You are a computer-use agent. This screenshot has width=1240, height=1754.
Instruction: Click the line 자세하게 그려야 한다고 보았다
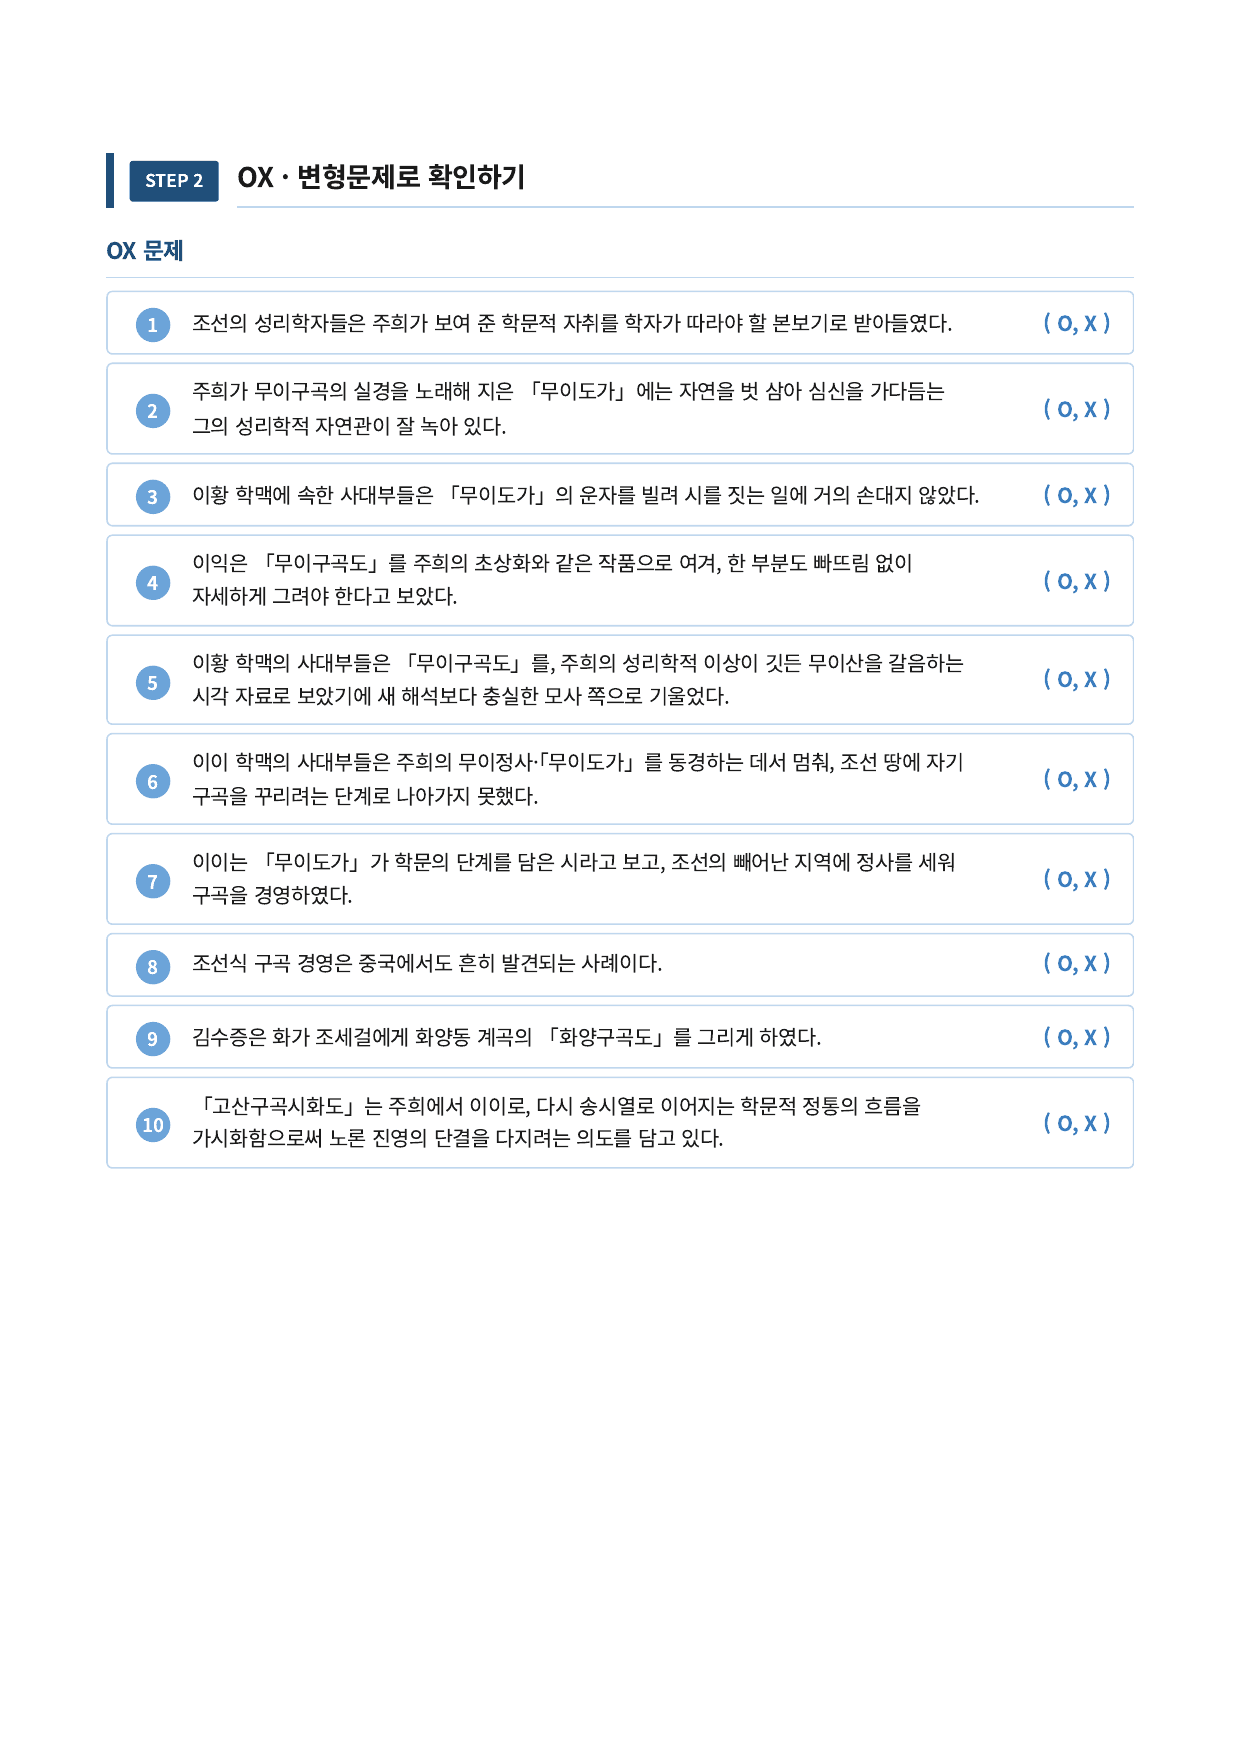325,596
